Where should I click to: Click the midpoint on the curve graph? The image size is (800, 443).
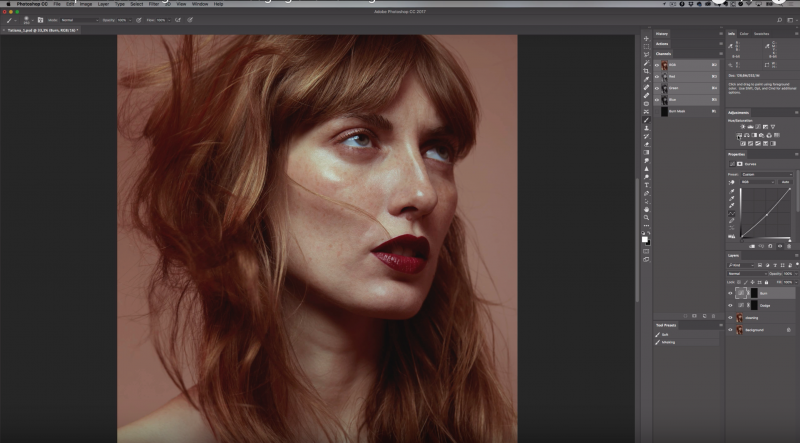coord(767,215)
